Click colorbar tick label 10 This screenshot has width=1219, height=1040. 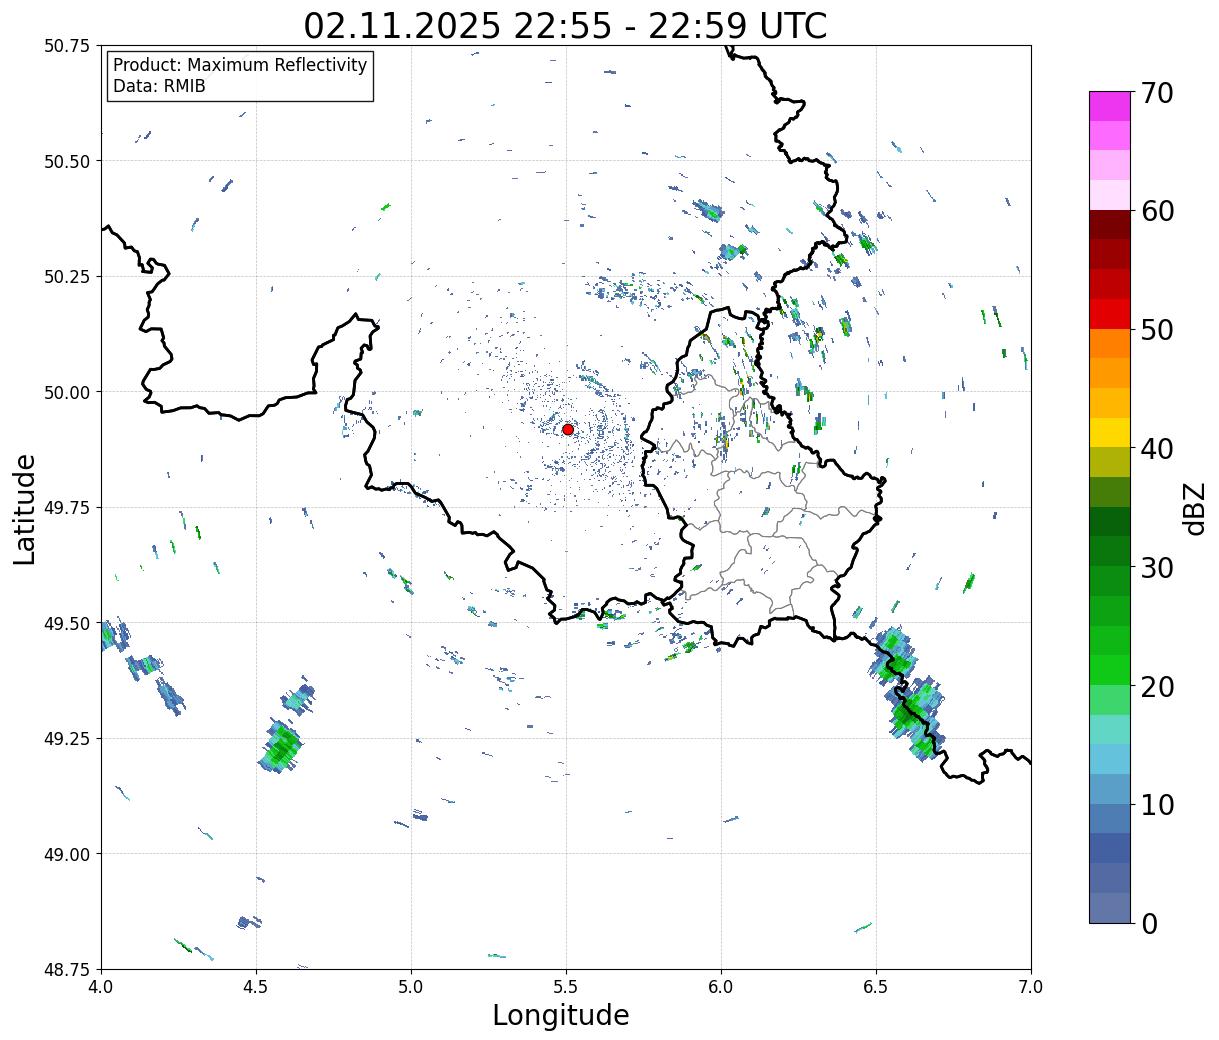click(x=1157, y=805)
